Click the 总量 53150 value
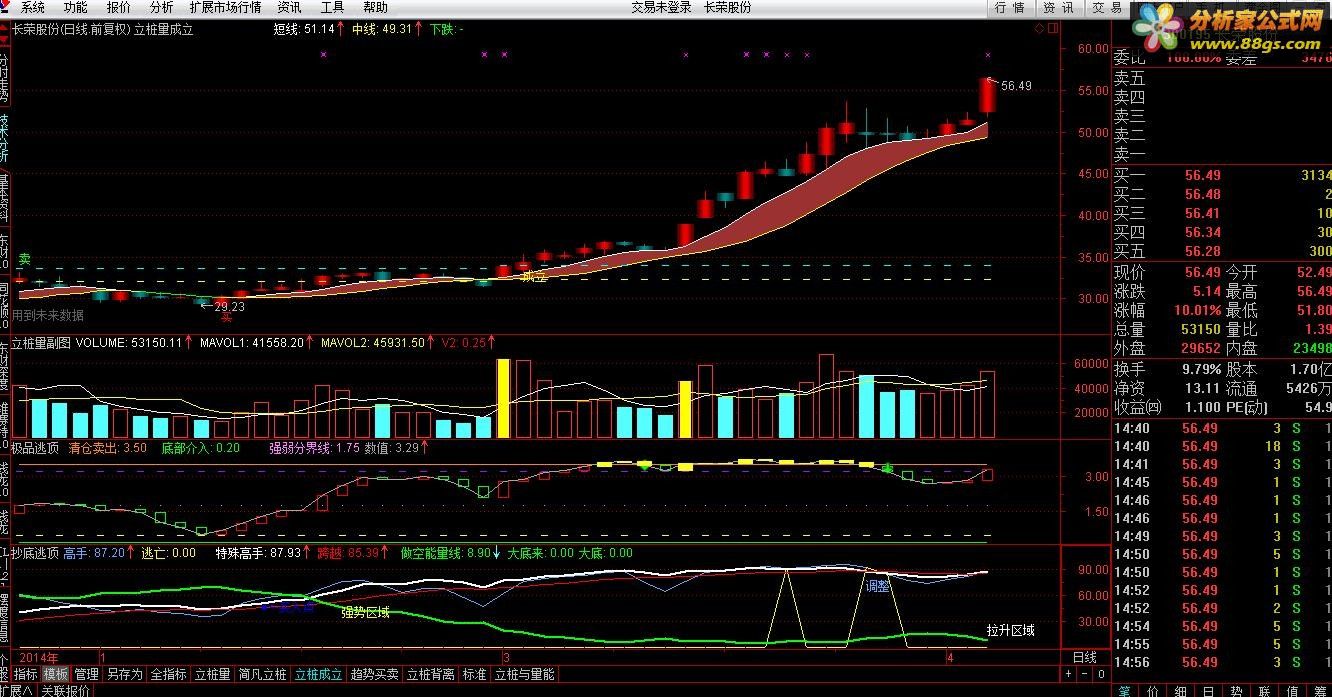Screen dimensions: 1332x697 tap(1200, 330)
